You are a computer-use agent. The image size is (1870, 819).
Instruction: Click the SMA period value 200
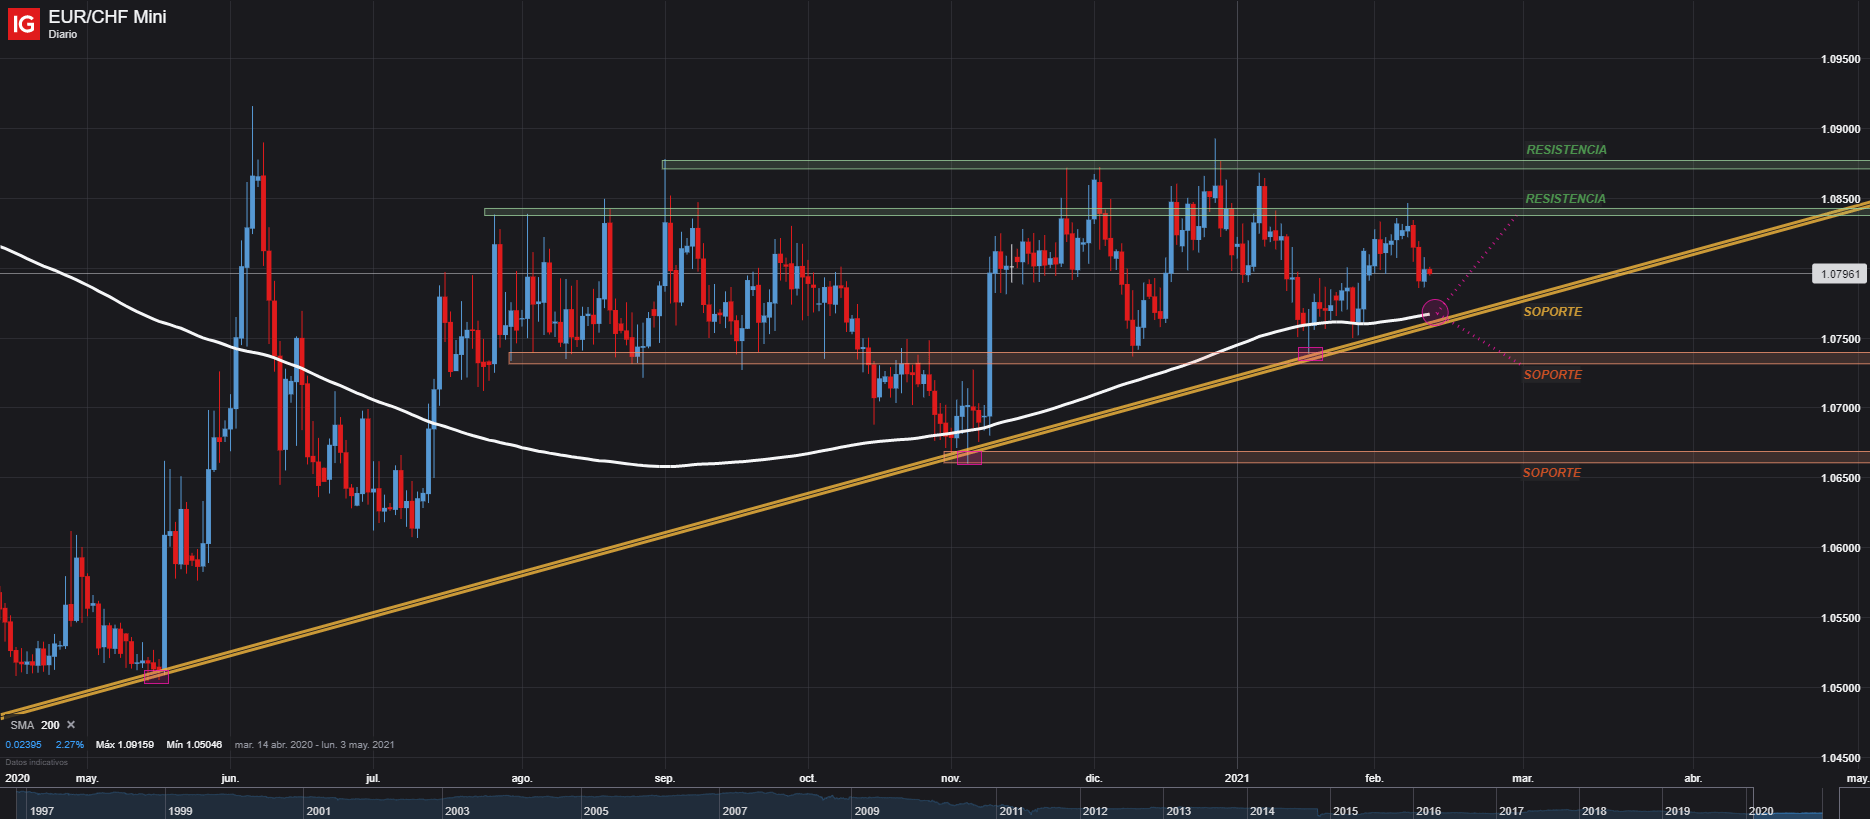[50, 725]
